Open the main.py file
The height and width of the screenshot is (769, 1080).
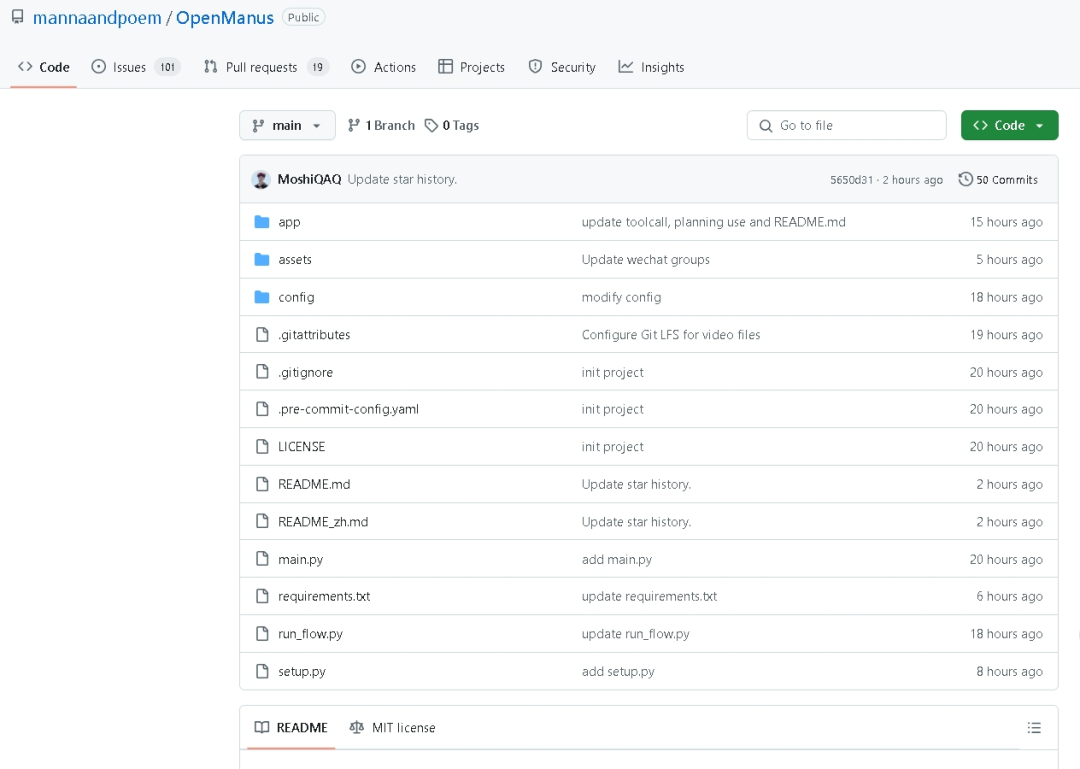tap(300, 560)
